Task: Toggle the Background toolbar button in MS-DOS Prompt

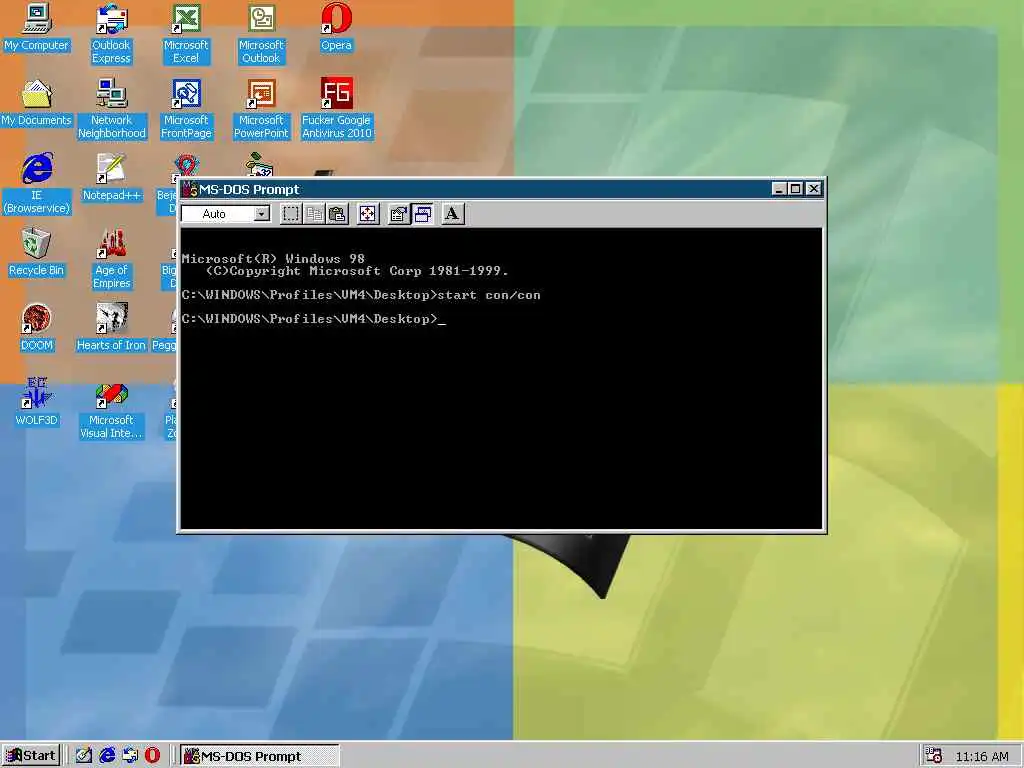Action: (423, 214)
